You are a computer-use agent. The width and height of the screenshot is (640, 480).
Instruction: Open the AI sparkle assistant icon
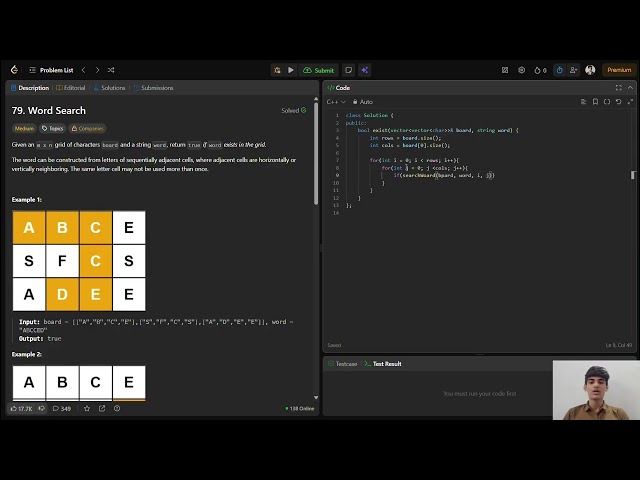pos(364,70)
